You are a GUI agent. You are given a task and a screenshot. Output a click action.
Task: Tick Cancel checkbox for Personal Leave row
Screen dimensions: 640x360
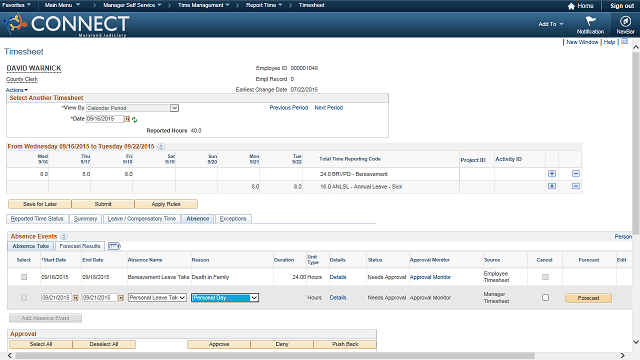coord(545,298)
